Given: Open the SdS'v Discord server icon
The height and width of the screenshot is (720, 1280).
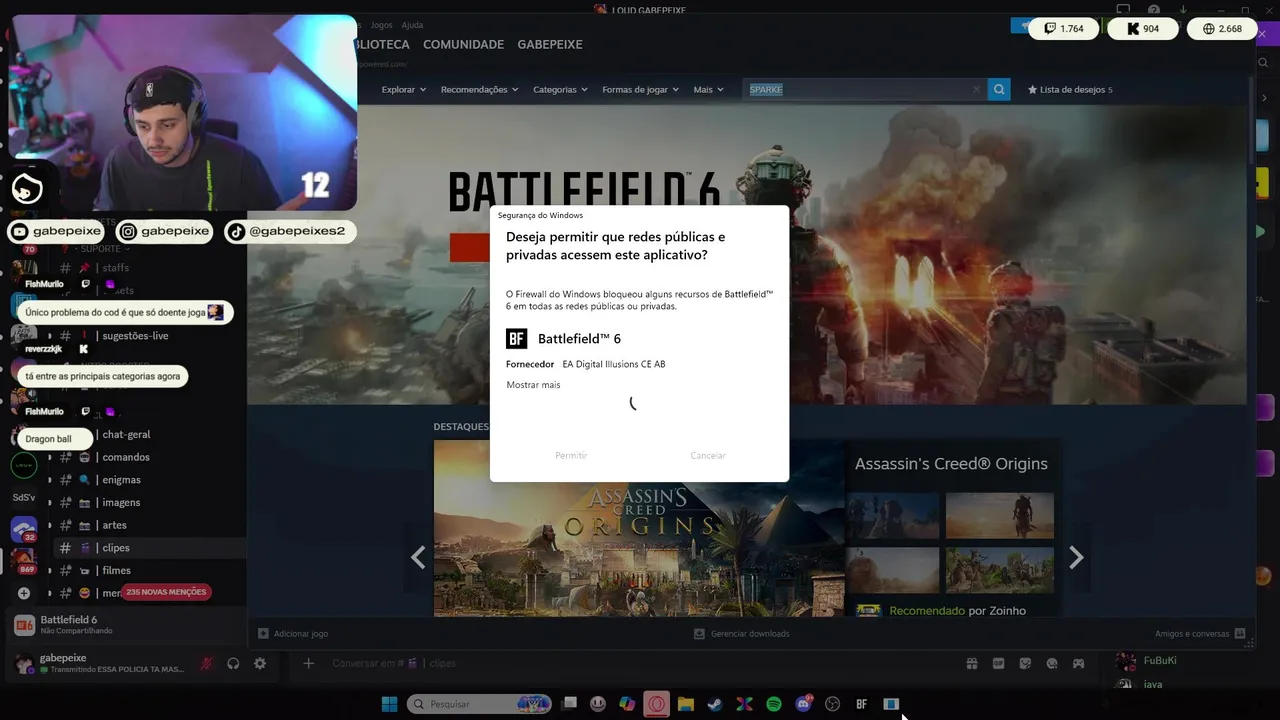Looking at the screenshot, I should point(23,497).
